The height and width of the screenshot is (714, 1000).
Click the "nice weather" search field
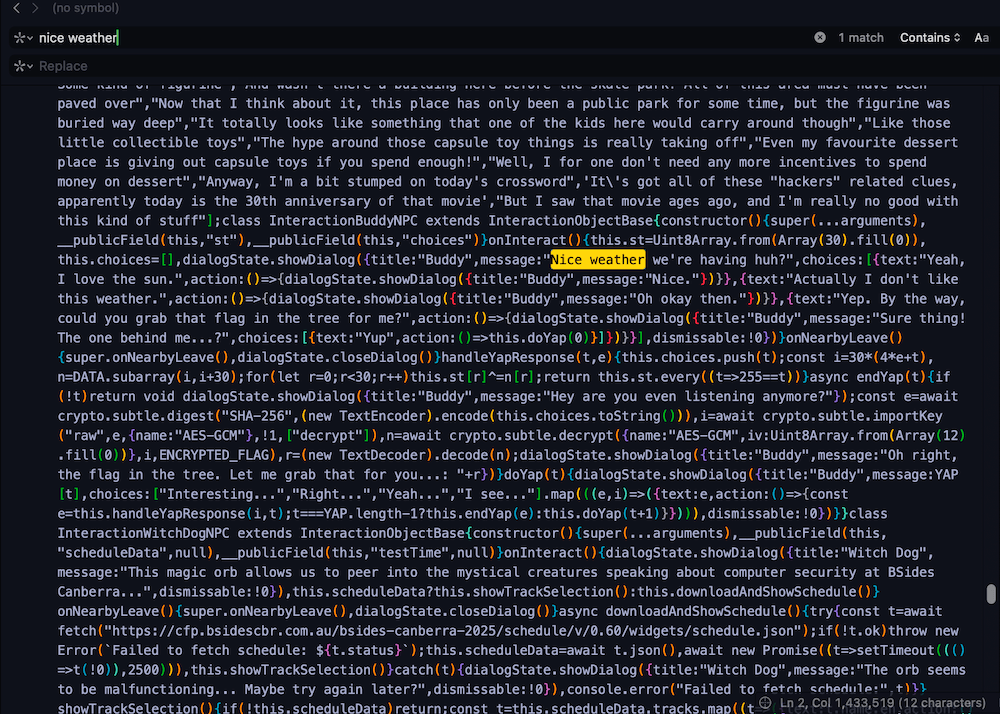pyautogui.click(x=400, y=38)
